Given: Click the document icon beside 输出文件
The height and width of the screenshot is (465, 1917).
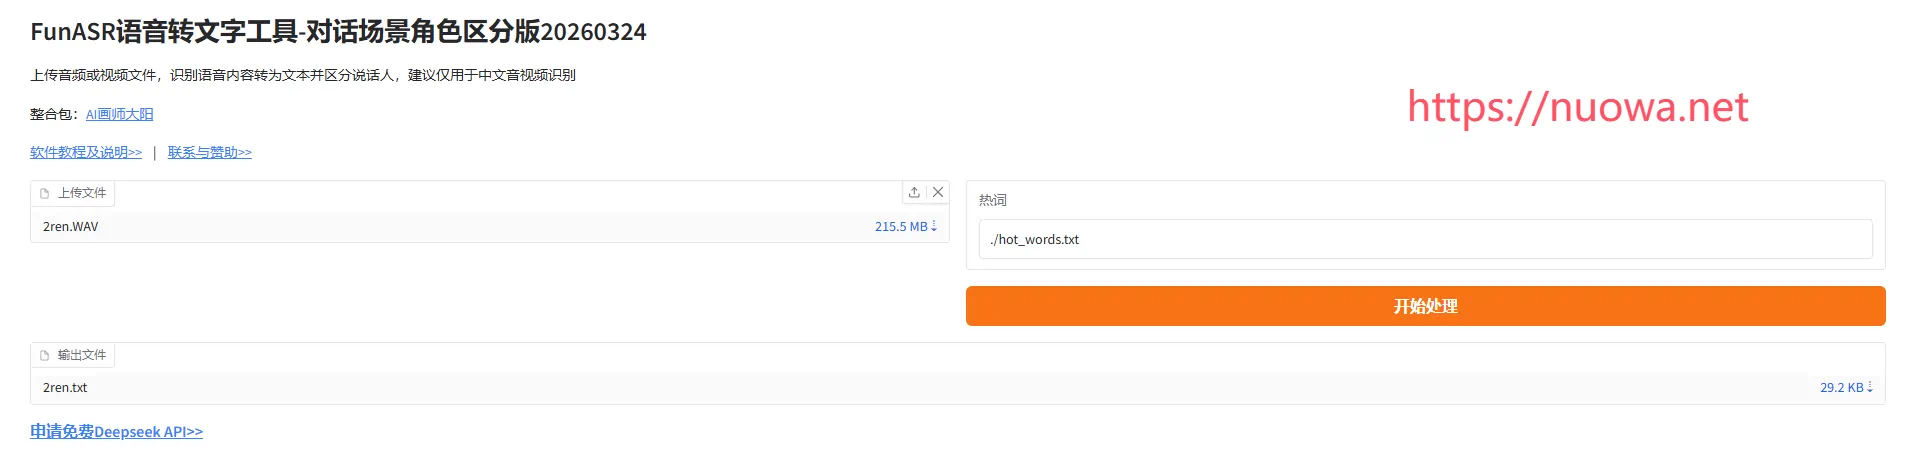Looking at the screenshot, I should pos(45,355).
